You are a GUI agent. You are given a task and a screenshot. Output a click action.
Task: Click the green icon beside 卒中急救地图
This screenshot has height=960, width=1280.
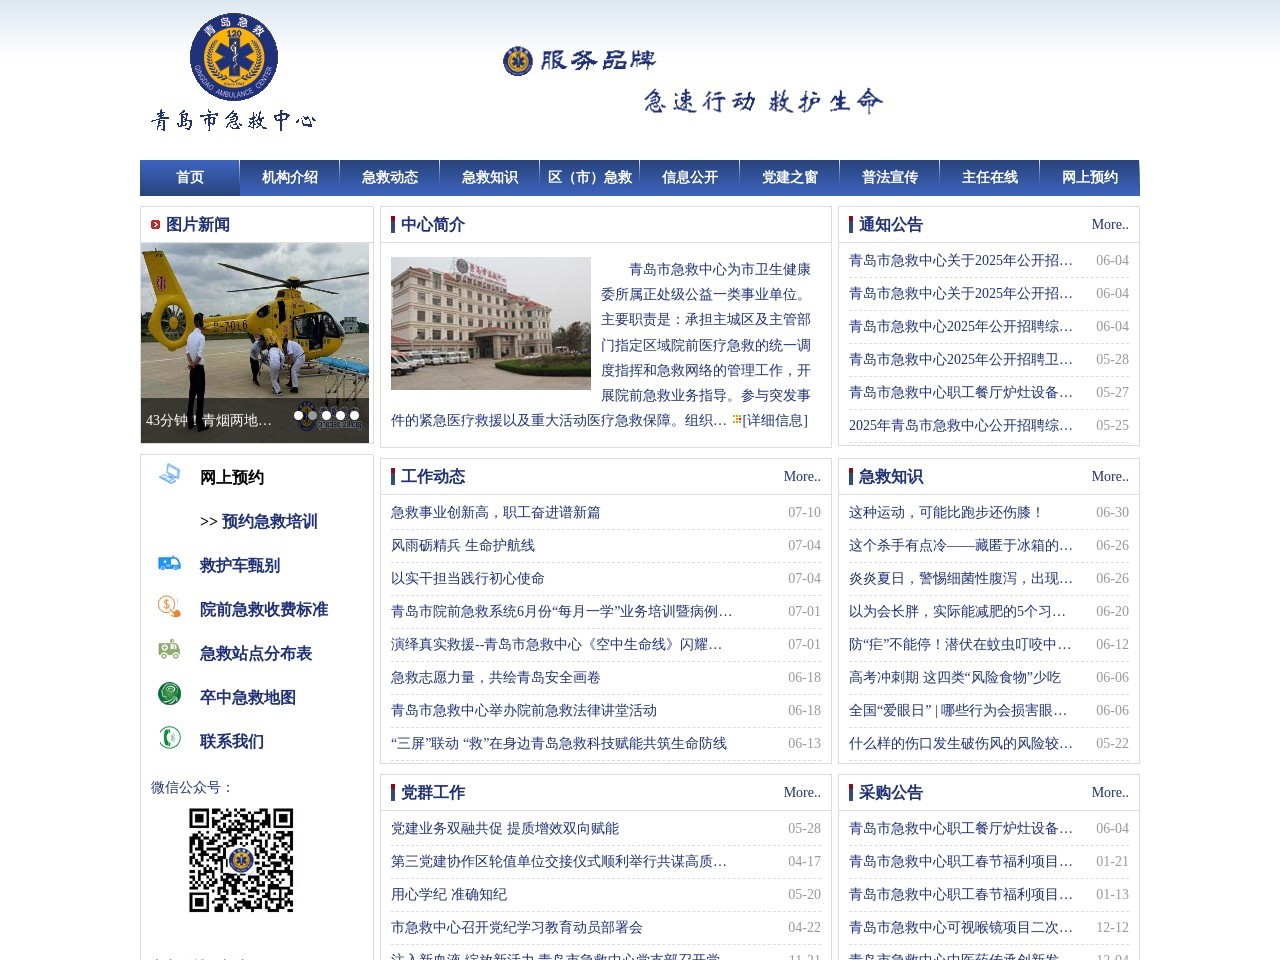170,694
